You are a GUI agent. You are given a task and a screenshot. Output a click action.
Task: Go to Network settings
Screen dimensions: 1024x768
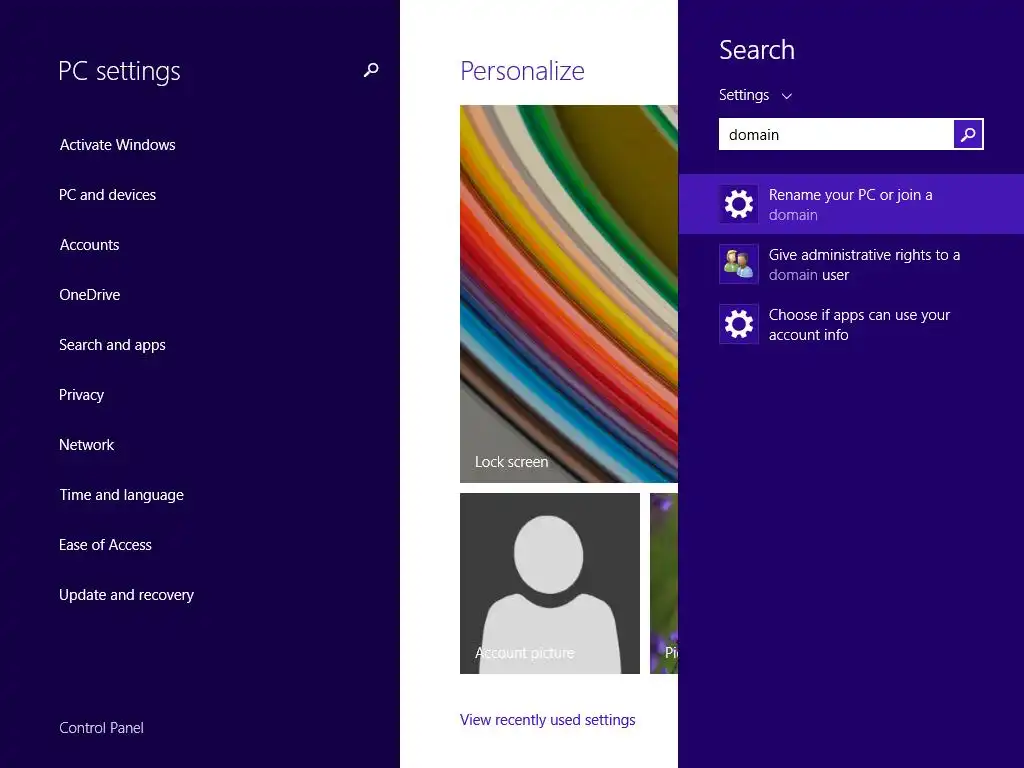click(x=86, y=445)
